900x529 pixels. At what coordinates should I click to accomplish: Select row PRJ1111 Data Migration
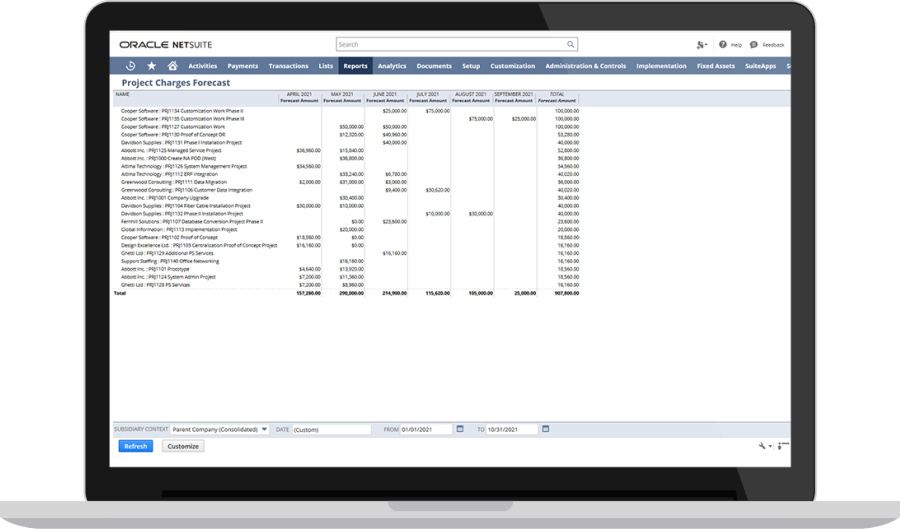click(x=347, y=182)
